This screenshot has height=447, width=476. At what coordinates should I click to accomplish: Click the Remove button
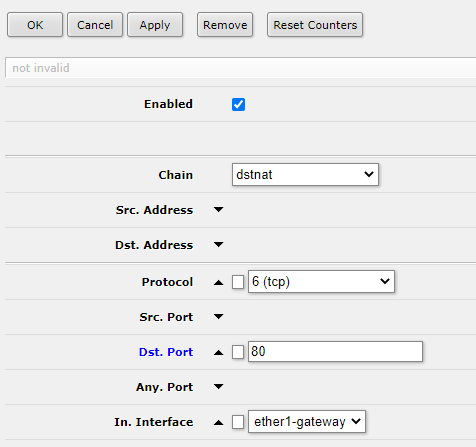pos(225,25)
